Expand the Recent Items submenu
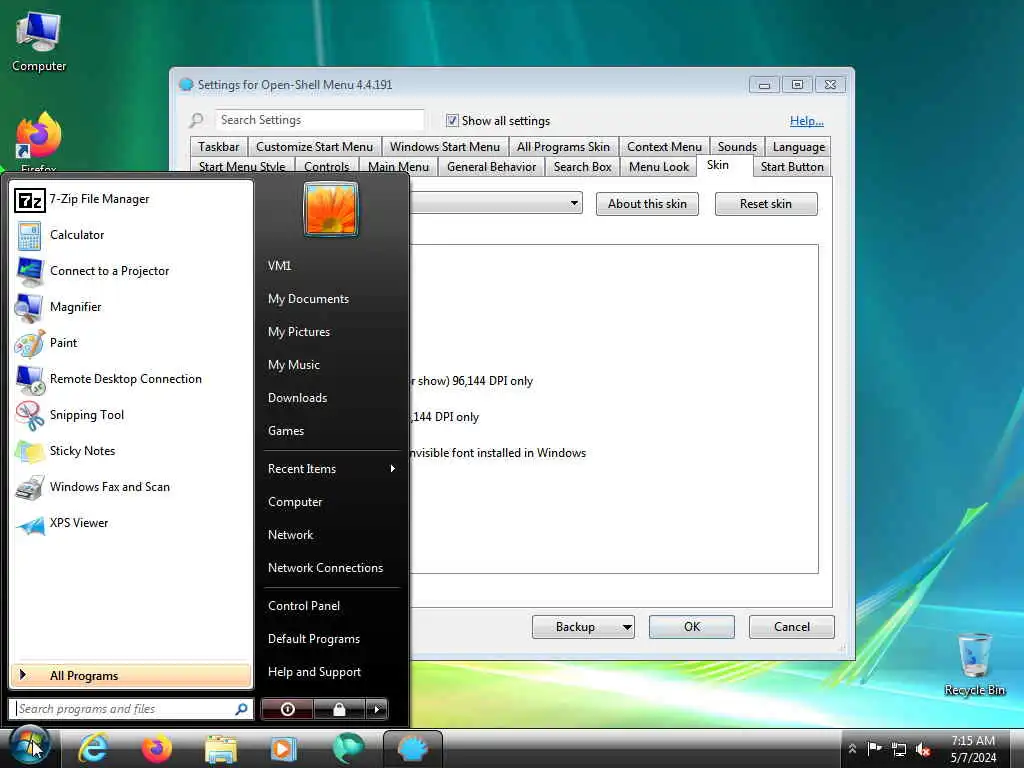 [x=332, y=469]
